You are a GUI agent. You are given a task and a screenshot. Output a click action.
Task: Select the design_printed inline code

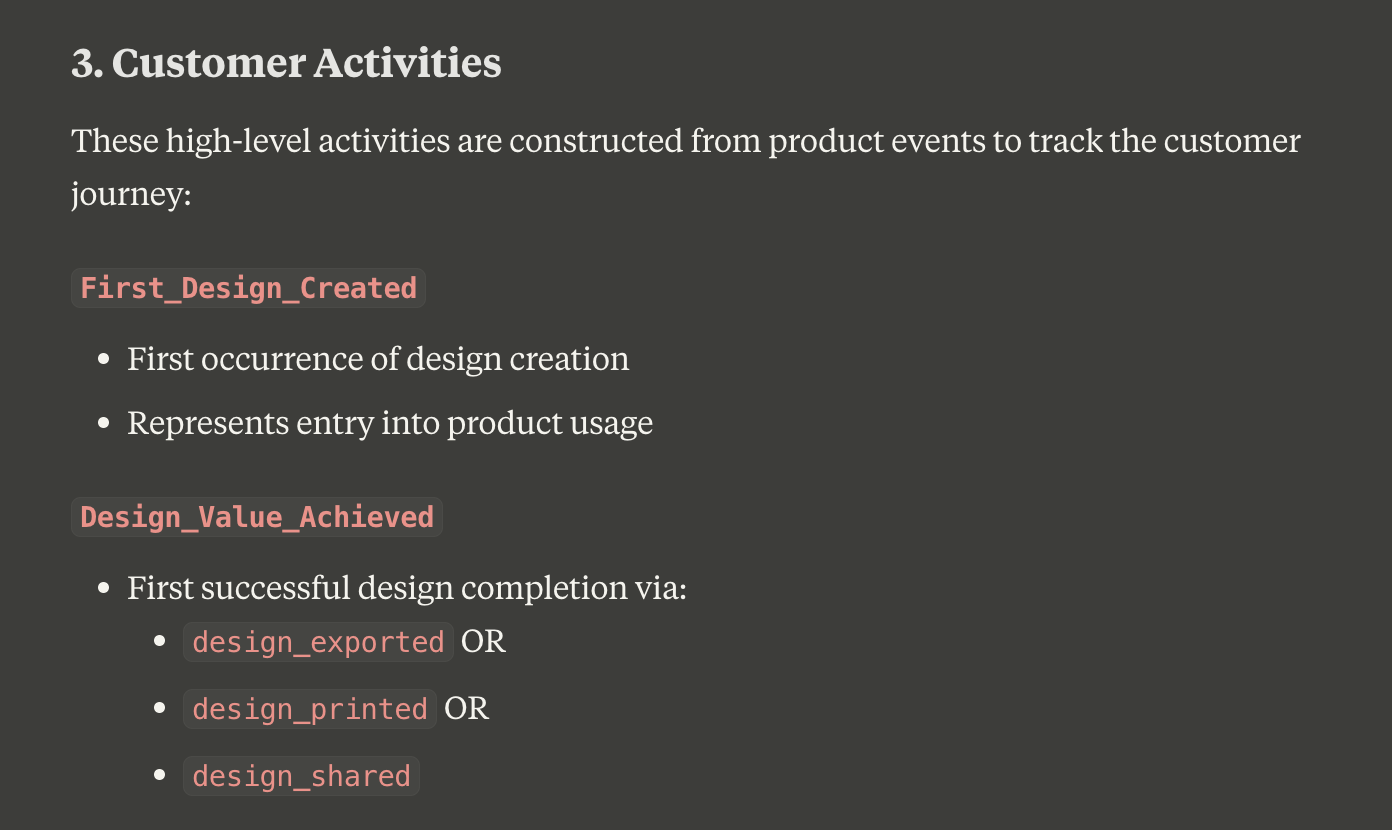click(x=310, y=709)
